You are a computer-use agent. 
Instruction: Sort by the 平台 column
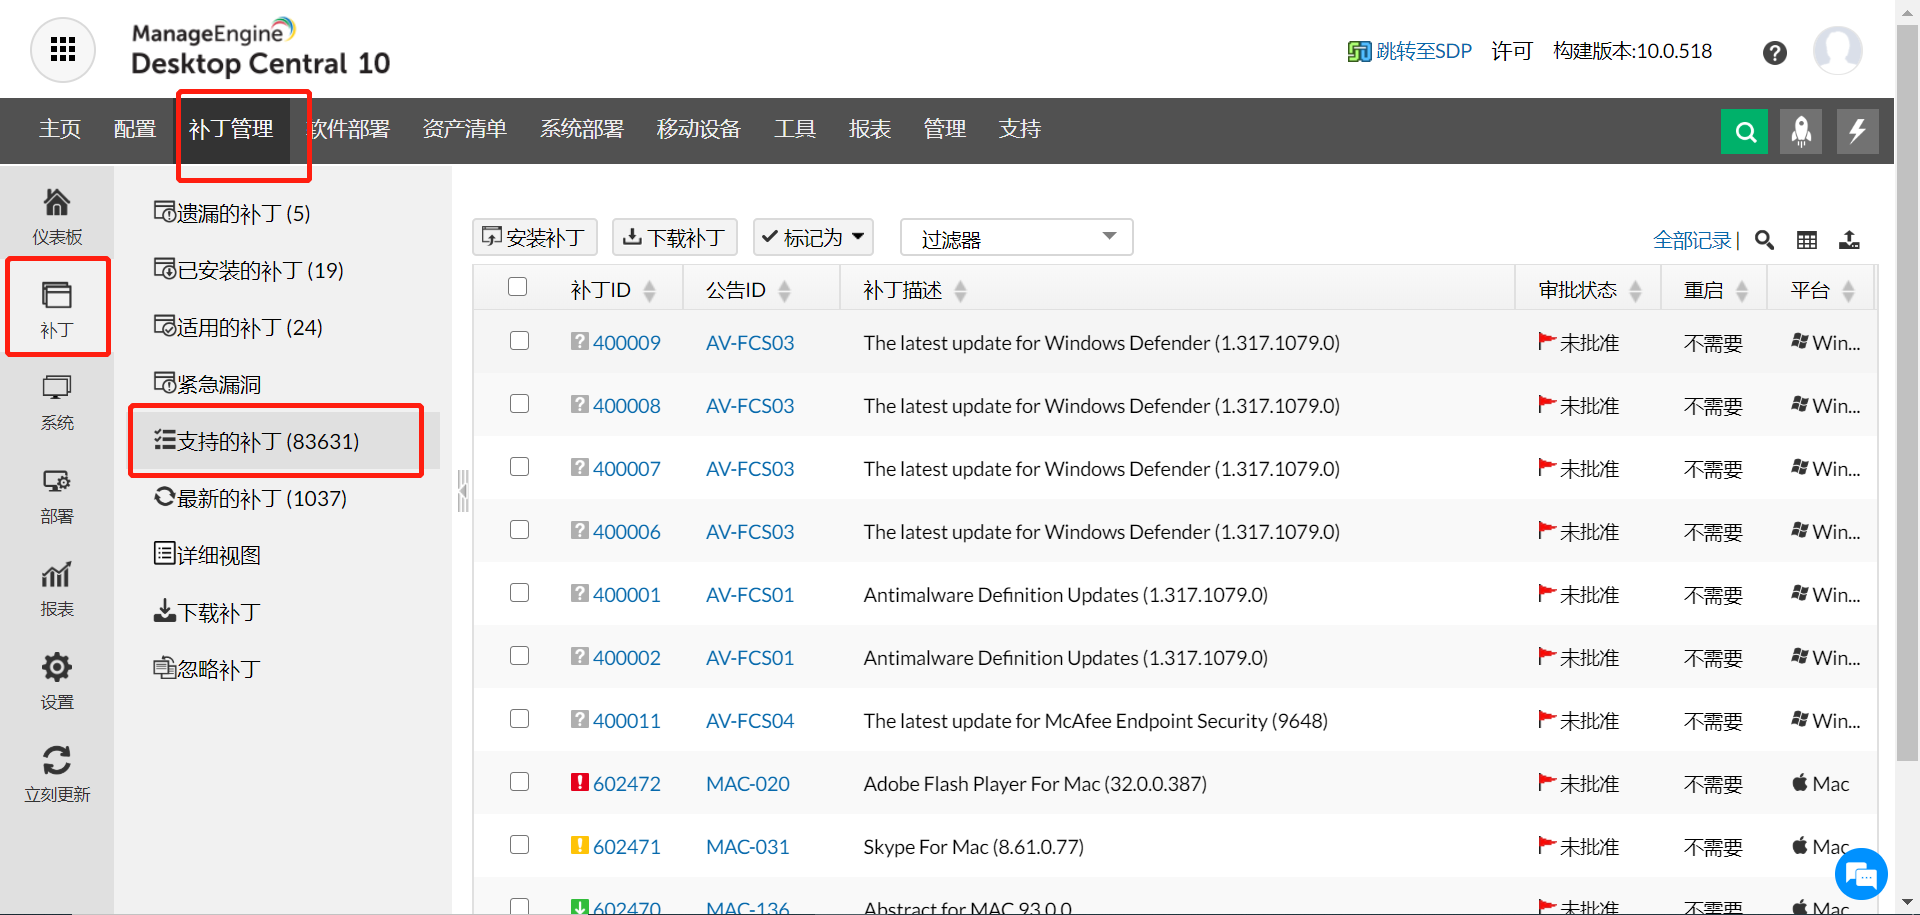(1848, 291)
